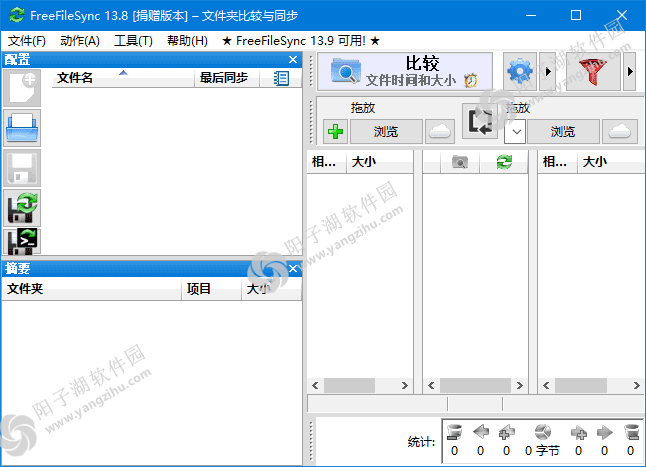Click the delete-right statistics icon
This screenshot has height=467, width=646.
[x=631, y=432]
